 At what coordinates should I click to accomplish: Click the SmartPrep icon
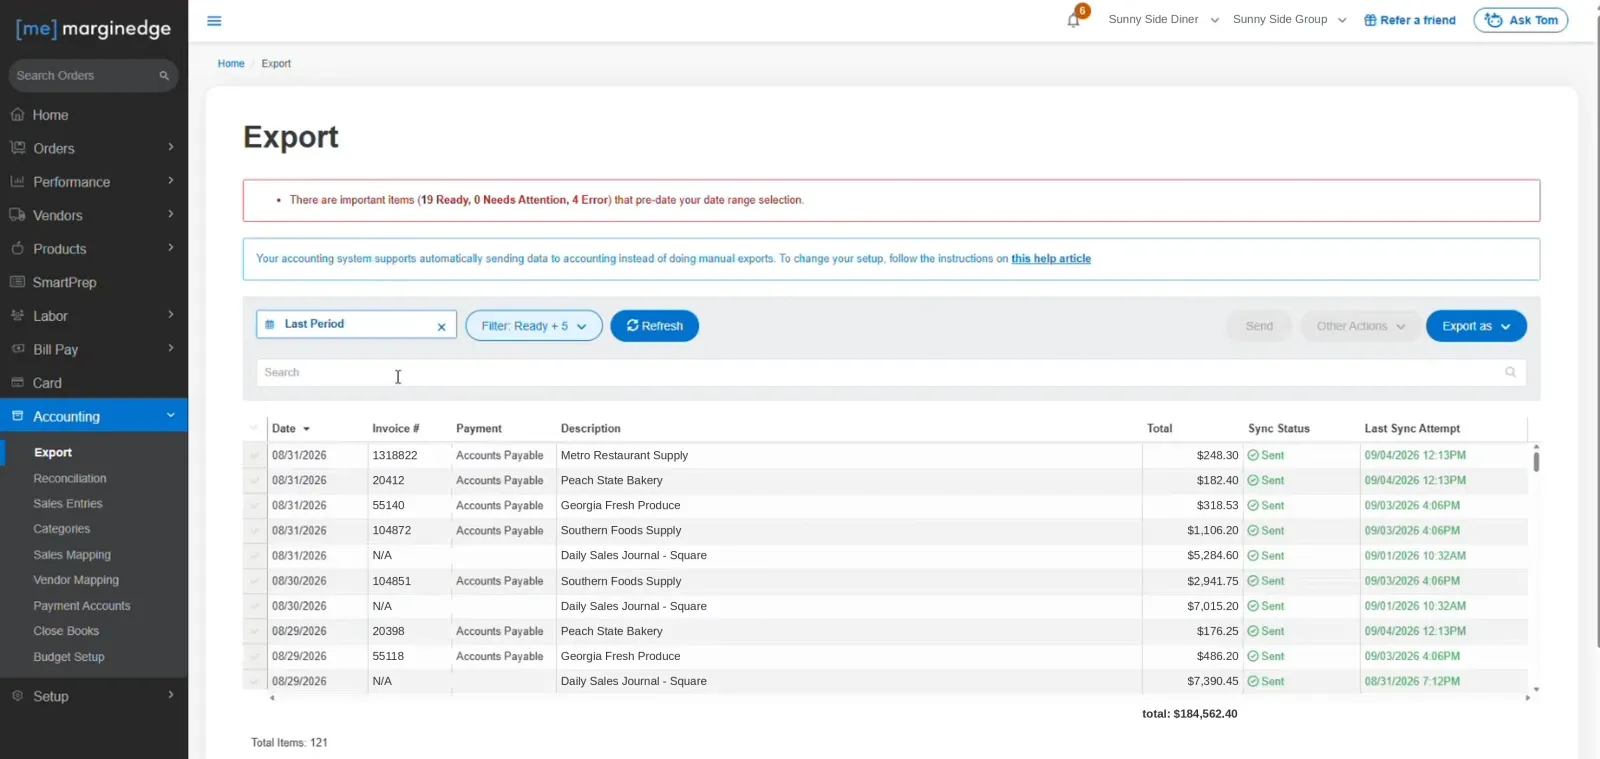pyautogui.click(x=17, y=282)
